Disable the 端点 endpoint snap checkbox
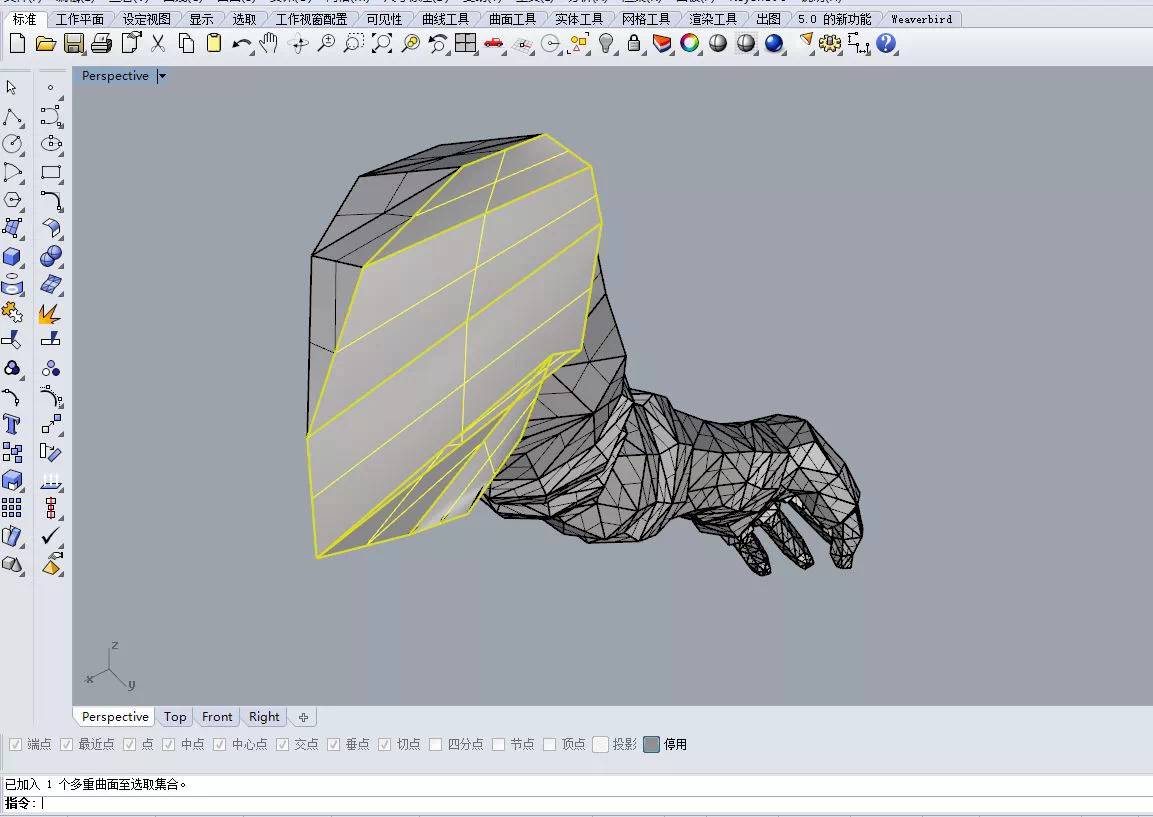Image resolution: width=1153 pixels, height=817 pixels. tap(14, 744)
